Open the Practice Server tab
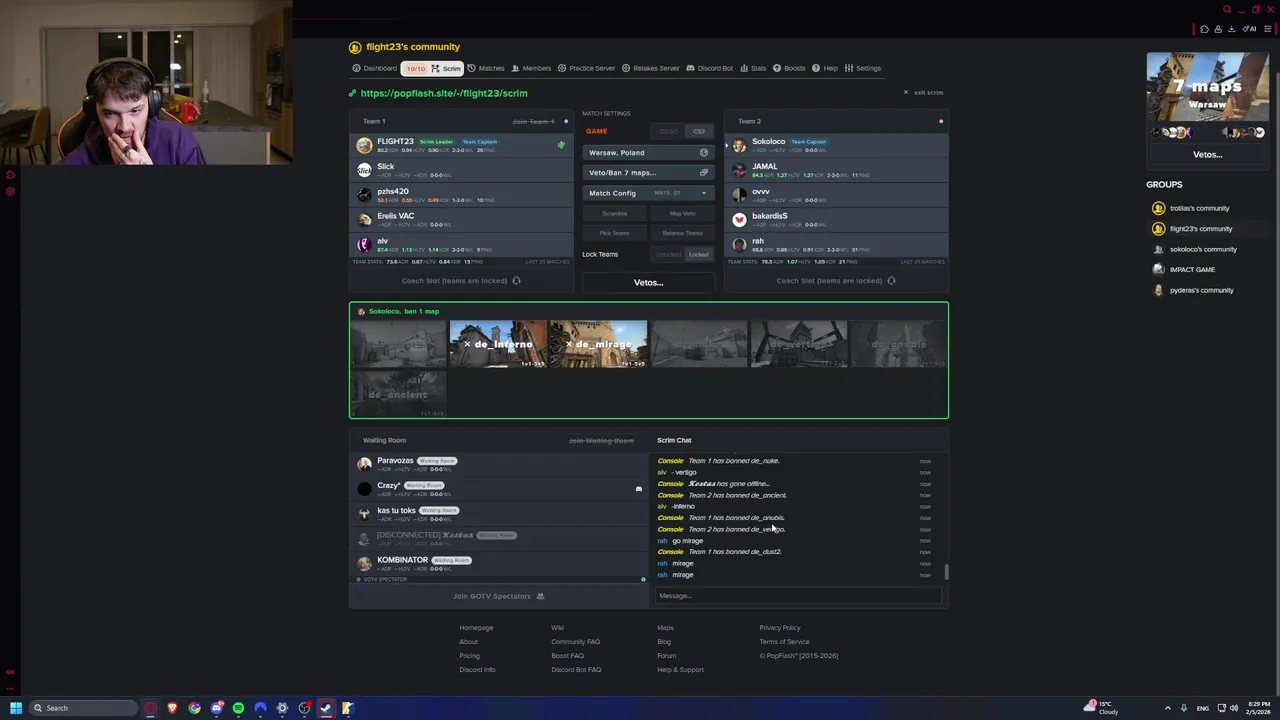The image size is (1280, 720). pos(586,68)
